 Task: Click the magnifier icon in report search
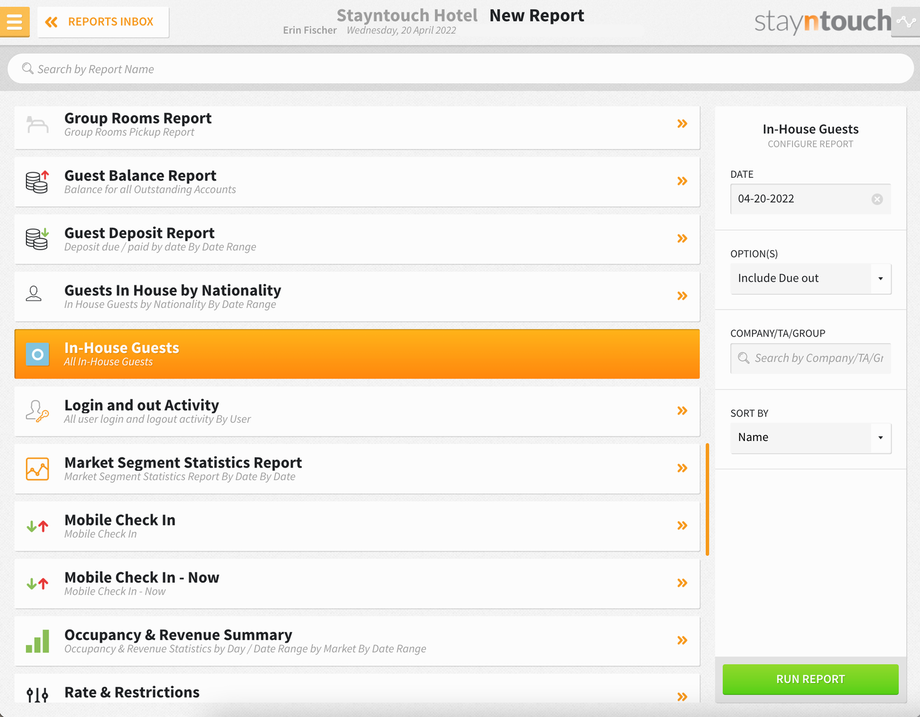pyautogui.click(x=27, y=69)
